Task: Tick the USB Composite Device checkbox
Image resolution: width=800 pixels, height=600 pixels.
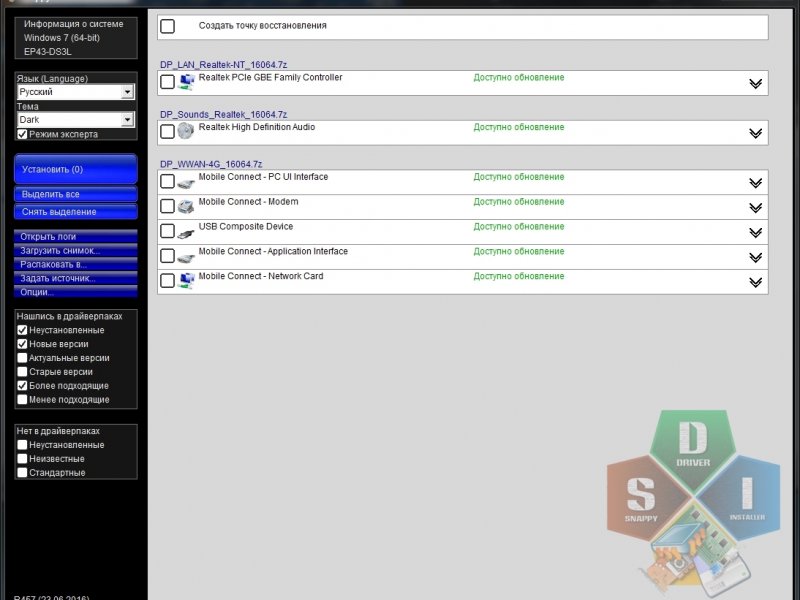Action: (x=167, y=231)
